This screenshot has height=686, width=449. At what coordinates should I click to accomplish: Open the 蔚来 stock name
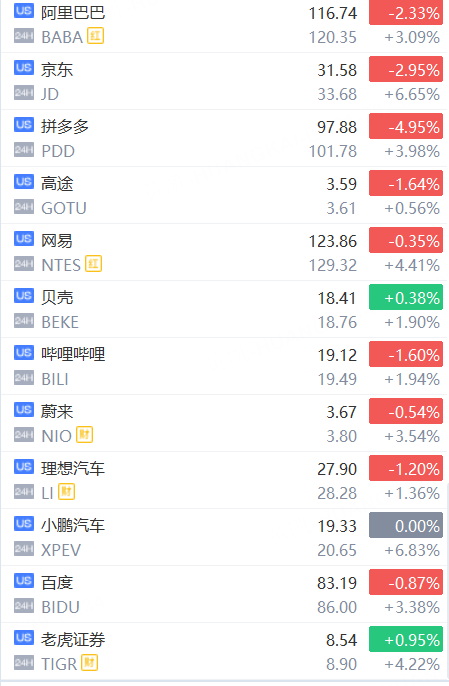coord(57,411)
